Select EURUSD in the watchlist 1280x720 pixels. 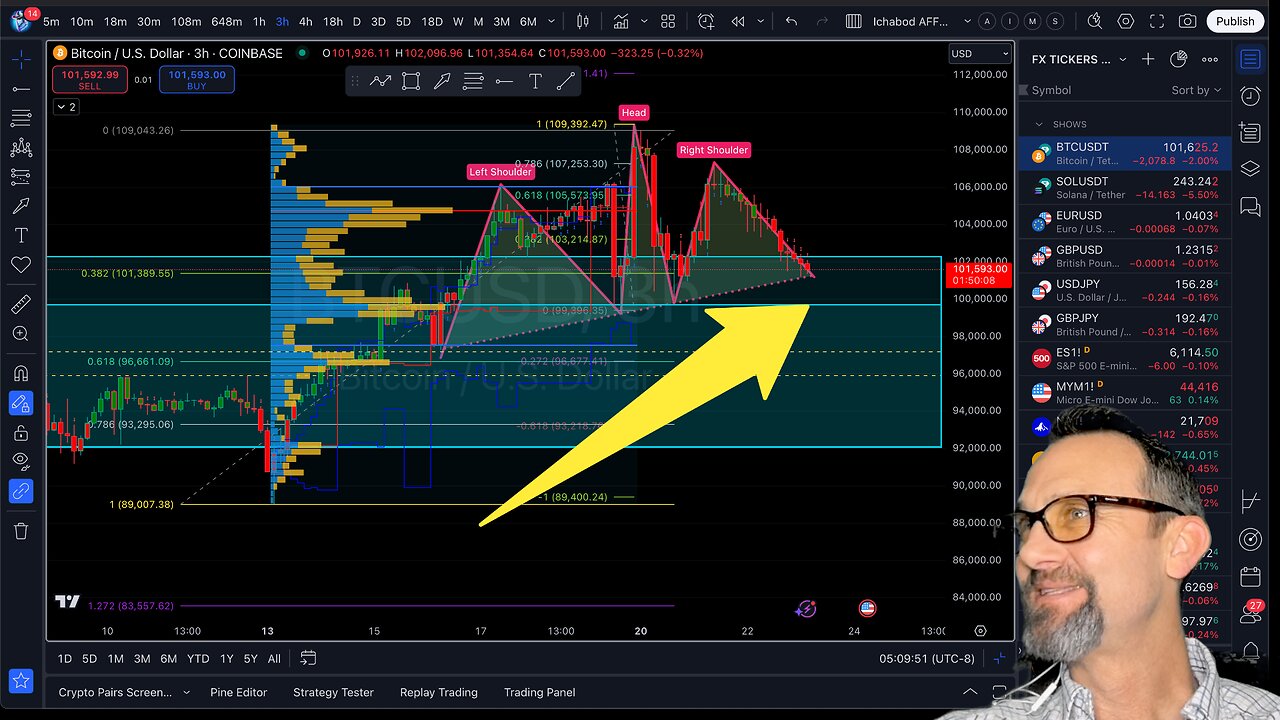coord(1125,221)
